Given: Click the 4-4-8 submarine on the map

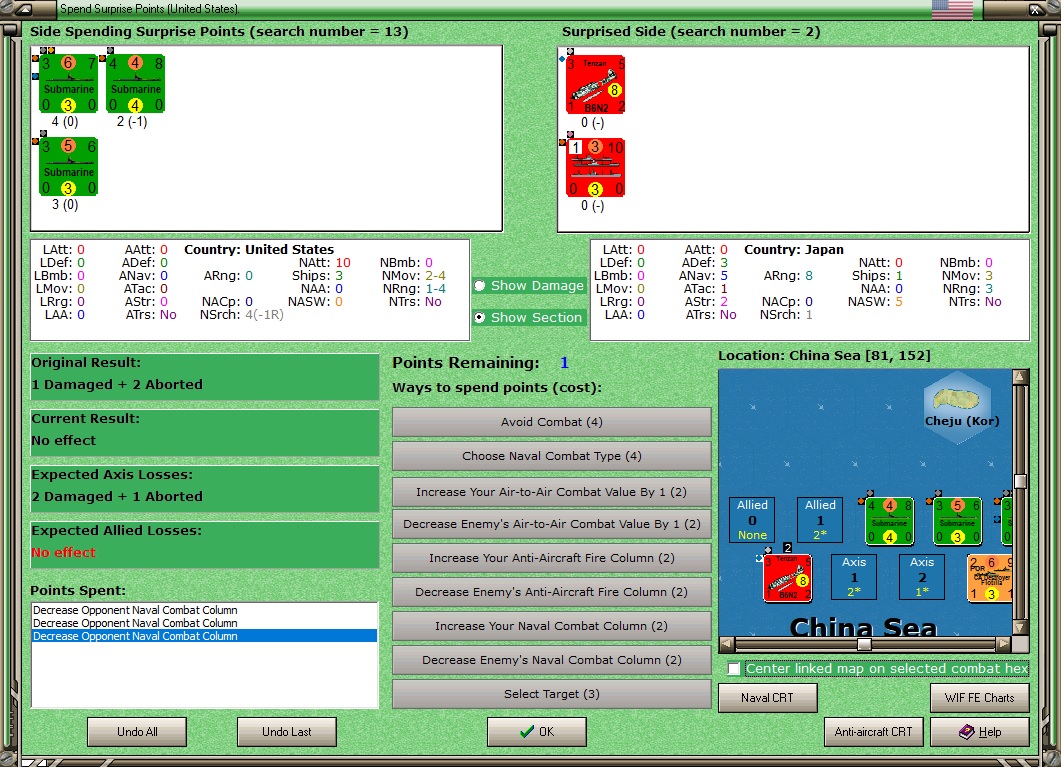Looking at the screenshot, I should coord(890,521).
